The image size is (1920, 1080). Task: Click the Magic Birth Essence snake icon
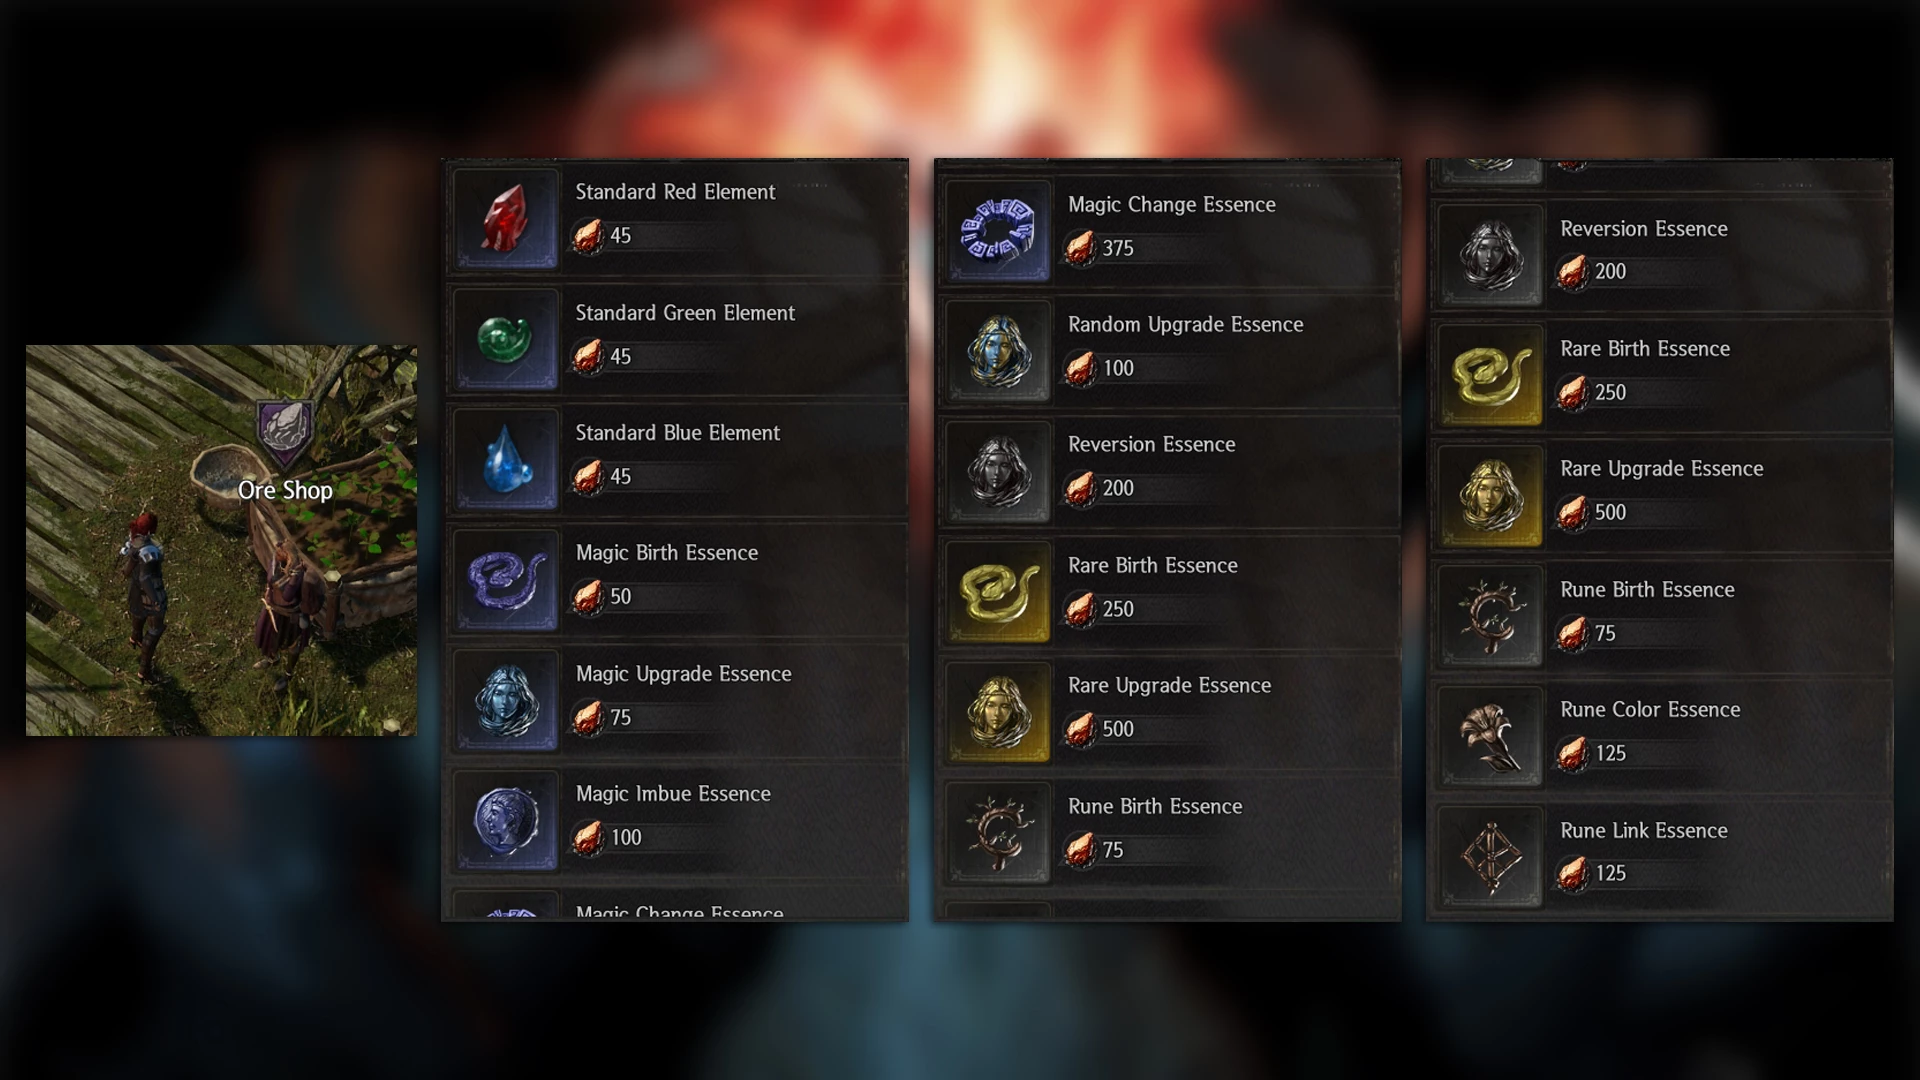[x=506, y=580]
